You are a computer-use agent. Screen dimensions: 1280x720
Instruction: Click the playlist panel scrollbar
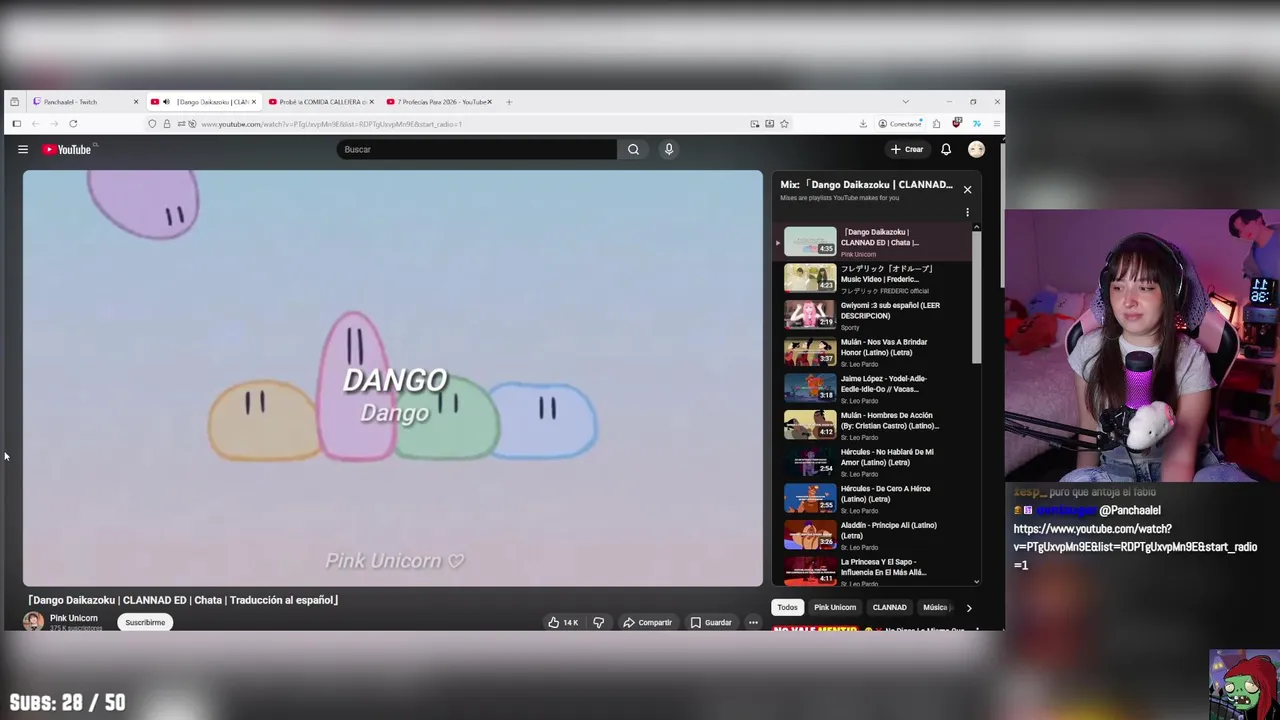pos(977,298)
